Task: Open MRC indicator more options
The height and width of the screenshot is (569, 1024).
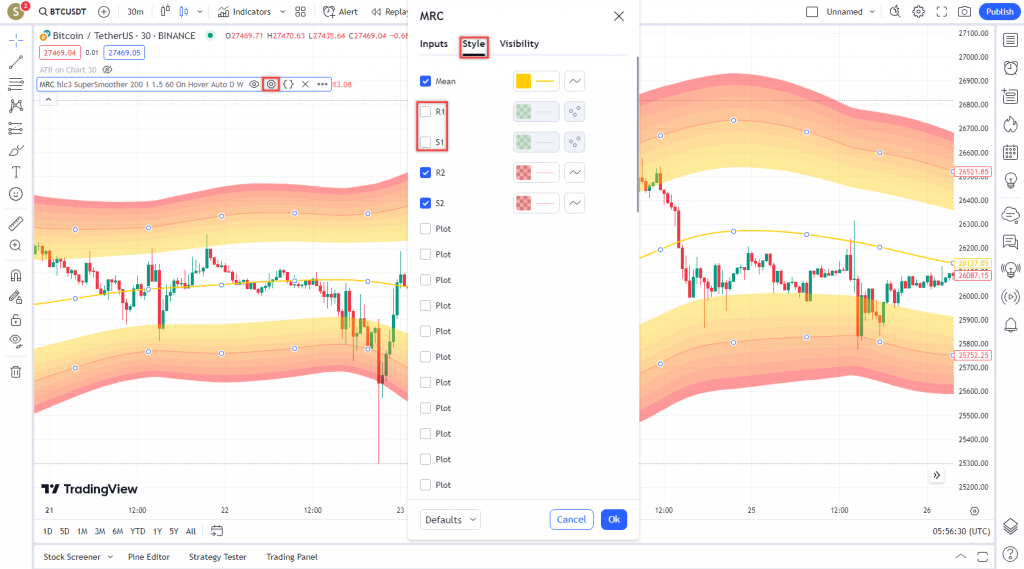Action: coord(323,84)
